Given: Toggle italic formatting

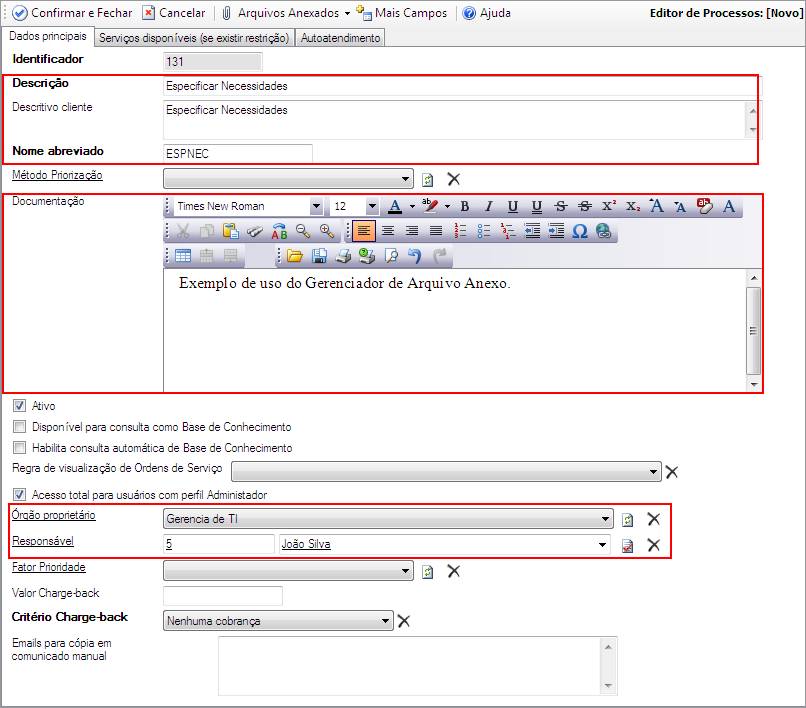Looking at the screenshot, I should pyautogui.click(x=489, y=206).
